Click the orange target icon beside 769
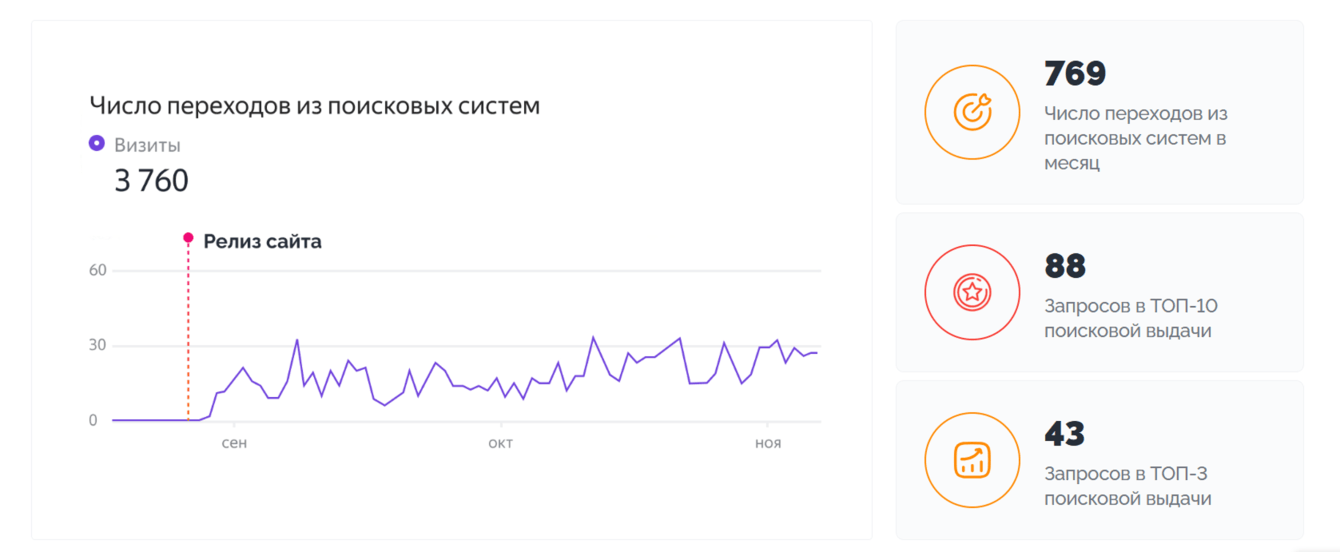 pos(972,112)
